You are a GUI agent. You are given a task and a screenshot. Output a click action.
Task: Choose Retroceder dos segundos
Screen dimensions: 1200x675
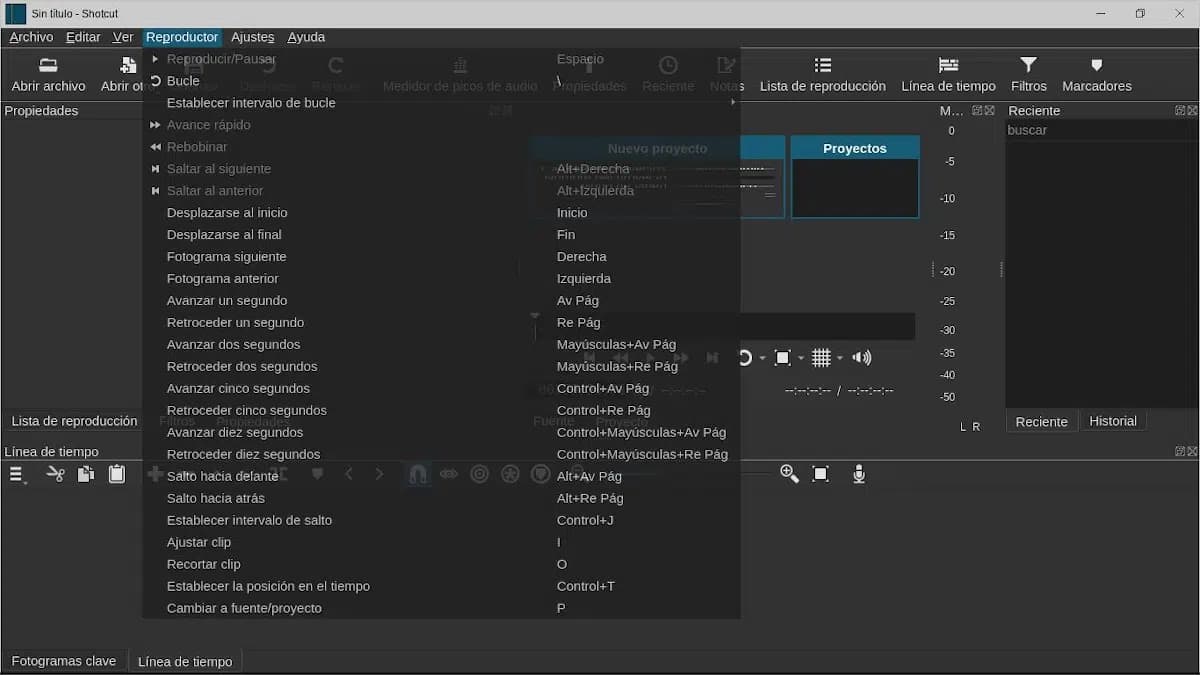coord(441,367)
